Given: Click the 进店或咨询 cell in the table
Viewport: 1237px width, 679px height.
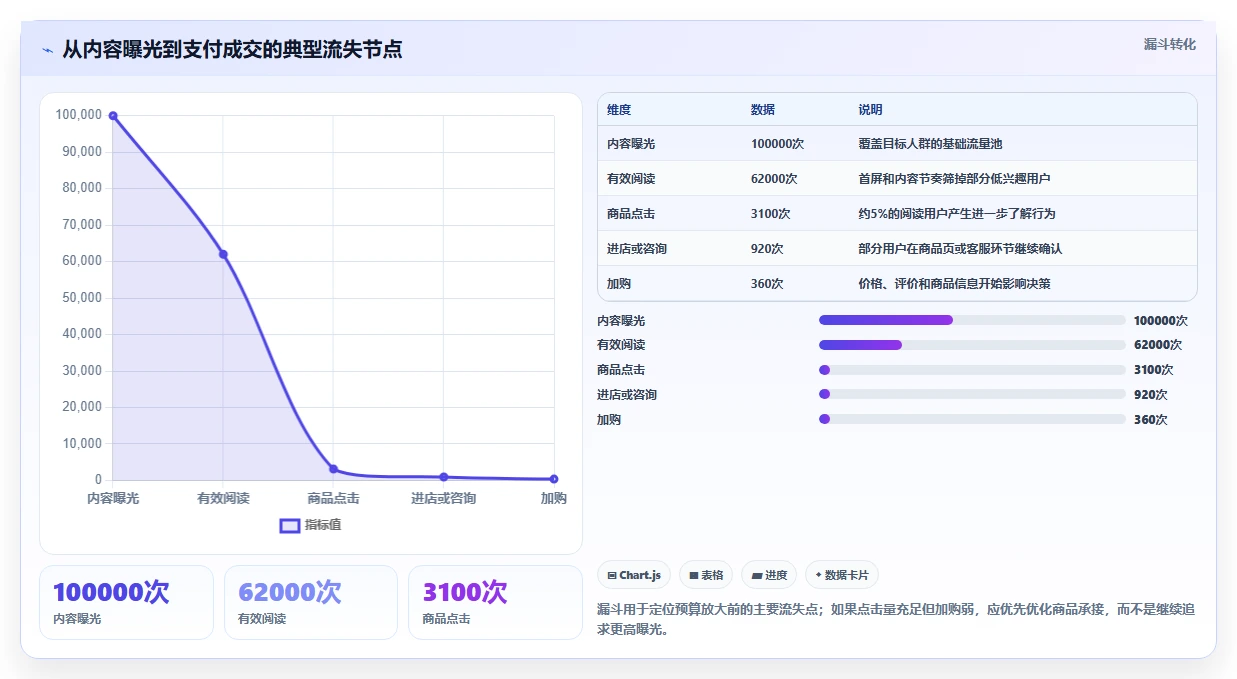Looking at the screenshot, I should [x=637, y=249].
